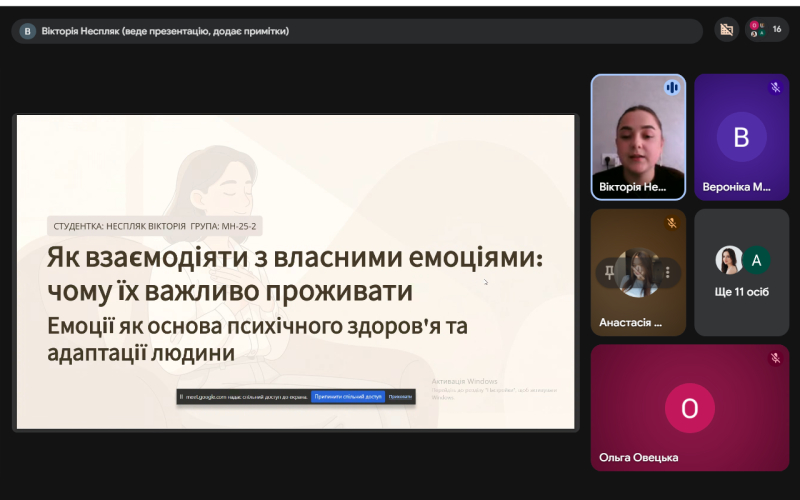This screenshot has width=800, height=500.
Task: Click the muted mic icon on Вероніка's tile
Action: 774,88
